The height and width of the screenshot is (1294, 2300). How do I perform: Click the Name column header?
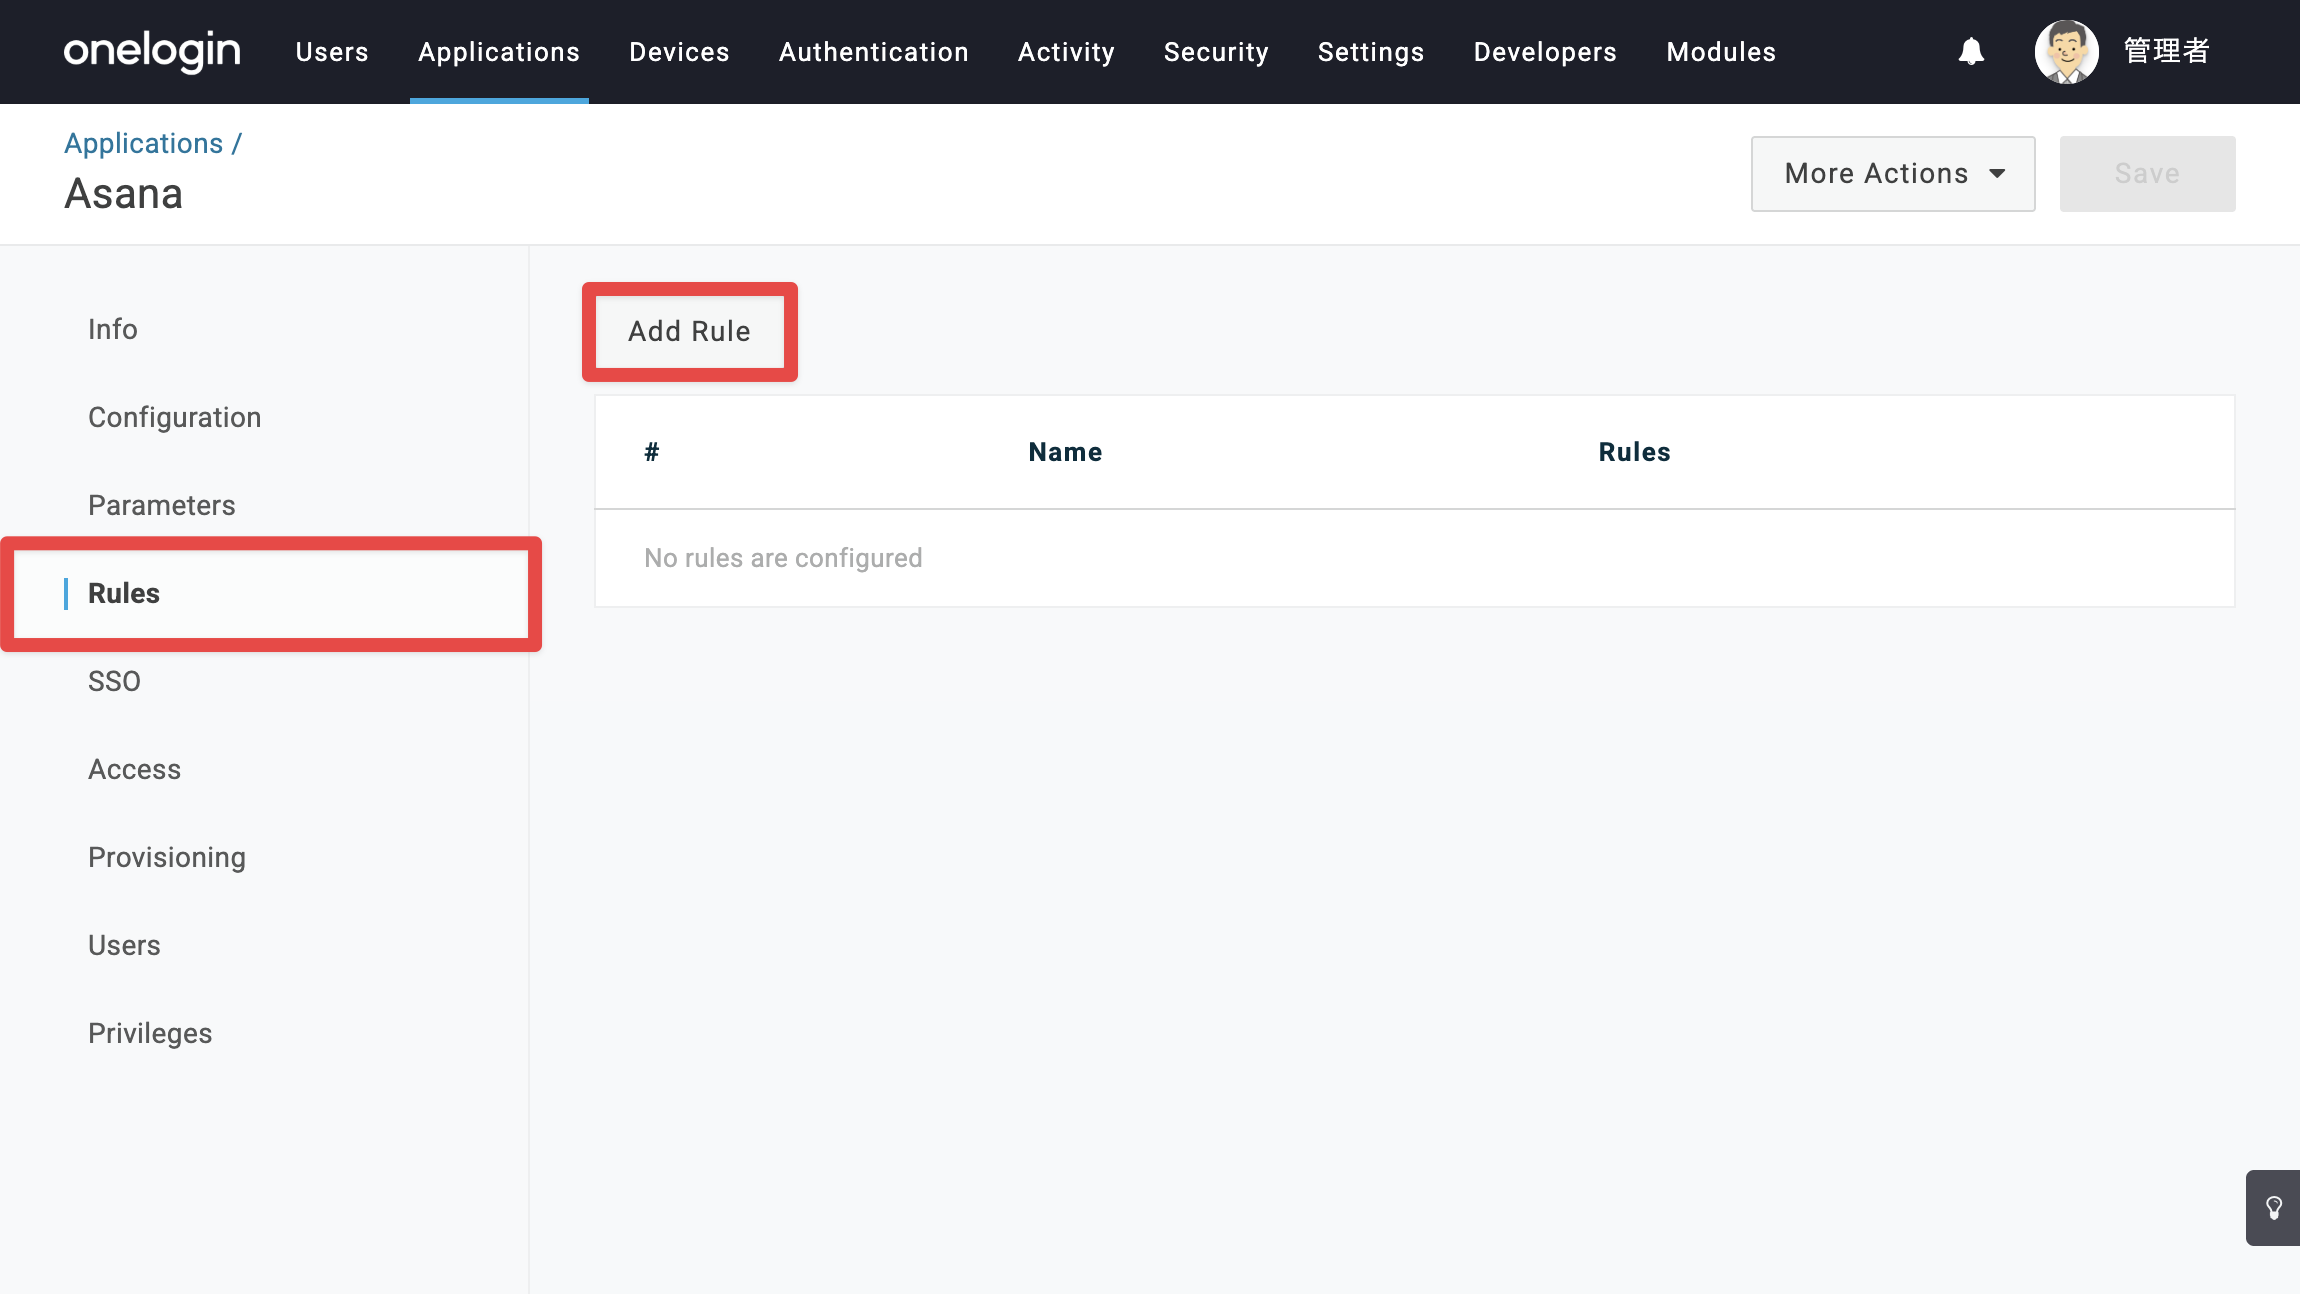point(1066,452)
